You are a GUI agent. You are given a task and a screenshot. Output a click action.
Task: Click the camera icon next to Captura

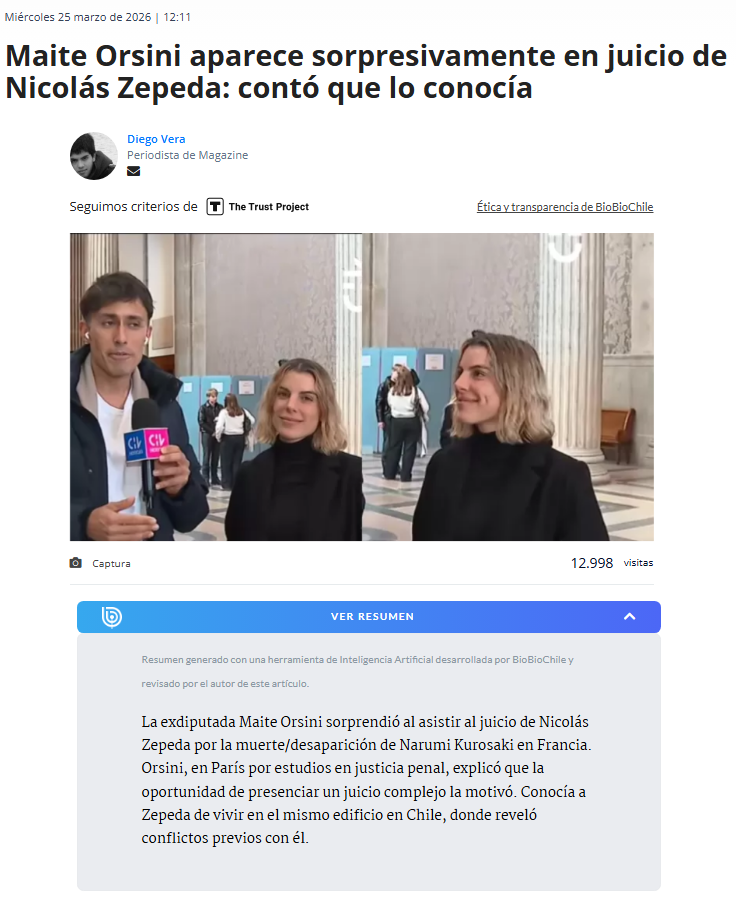click(x=75, y=563)
